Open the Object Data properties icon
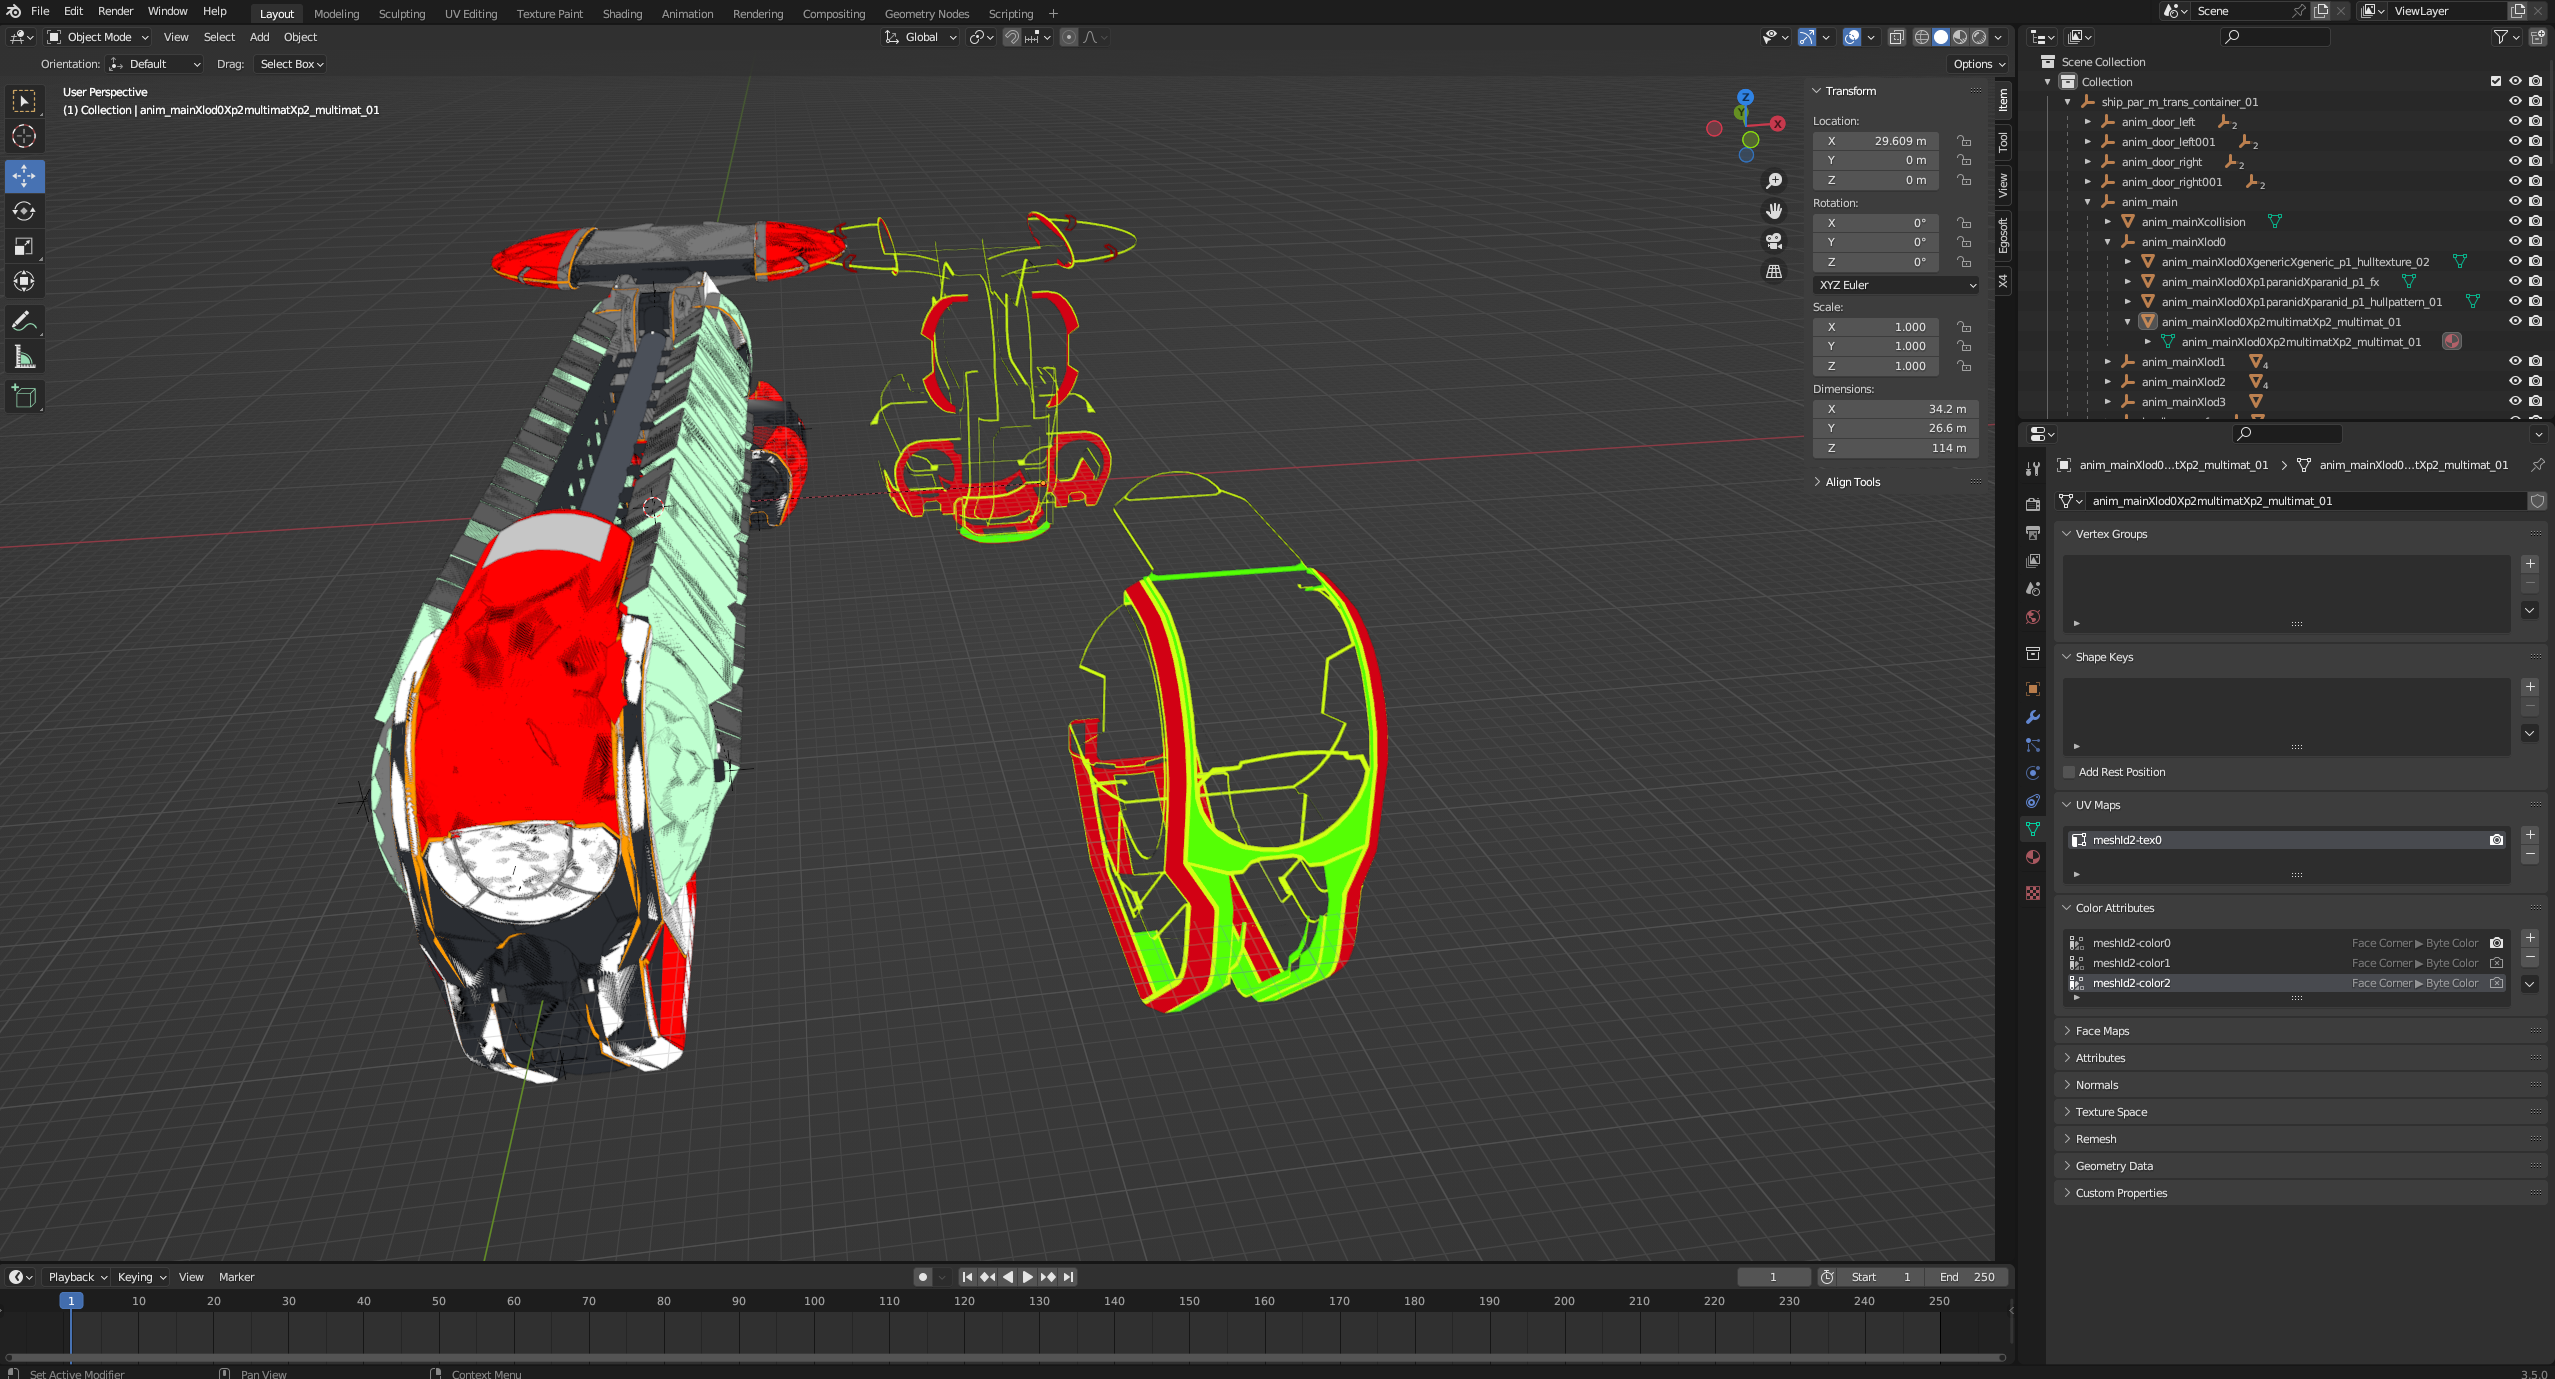 pos(2032,829)
